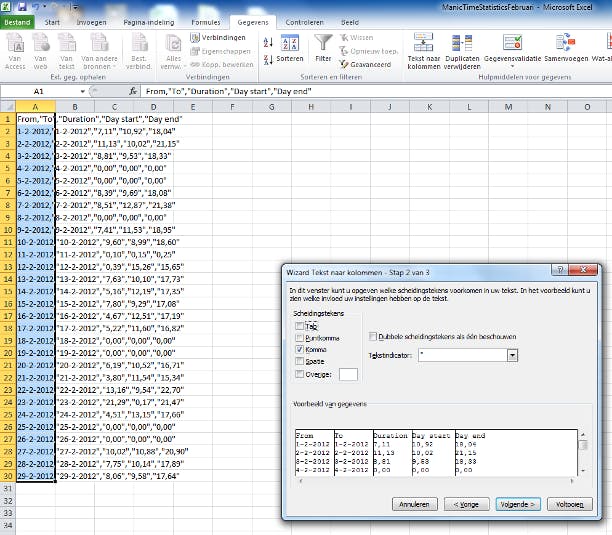Image resolution: width=612 pixels, height=535 pixels.
Task: Expand the Gegevensvalidatie dropdown arrow
Action: coord(511,68)
